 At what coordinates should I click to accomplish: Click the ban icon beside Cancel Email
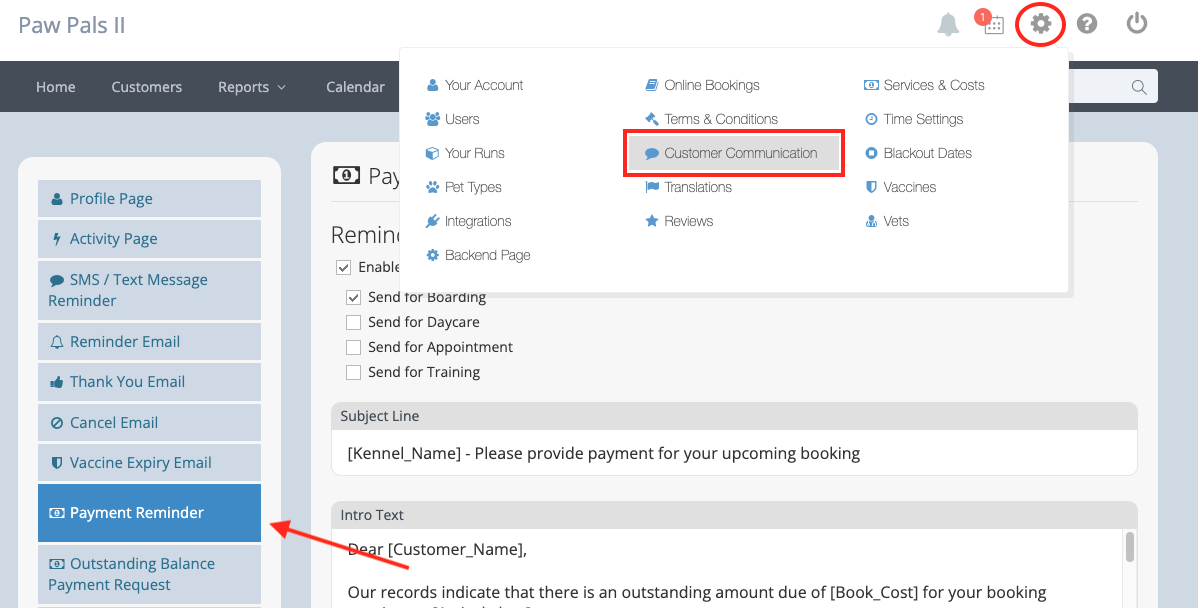57,423
